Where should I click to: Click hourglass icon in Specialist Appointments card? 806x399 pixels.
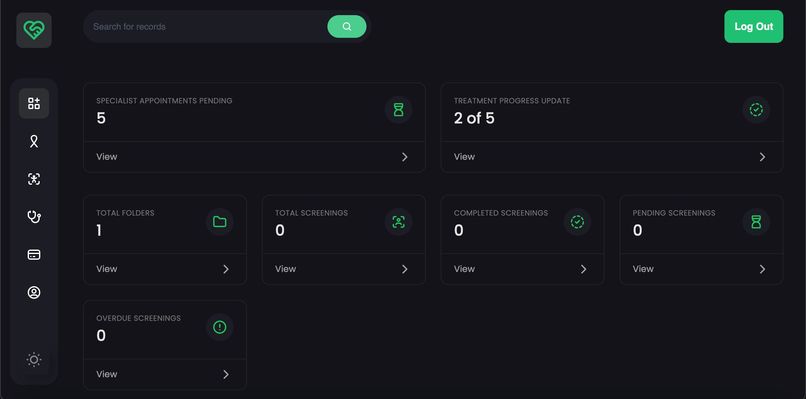[x=398, y=110]
